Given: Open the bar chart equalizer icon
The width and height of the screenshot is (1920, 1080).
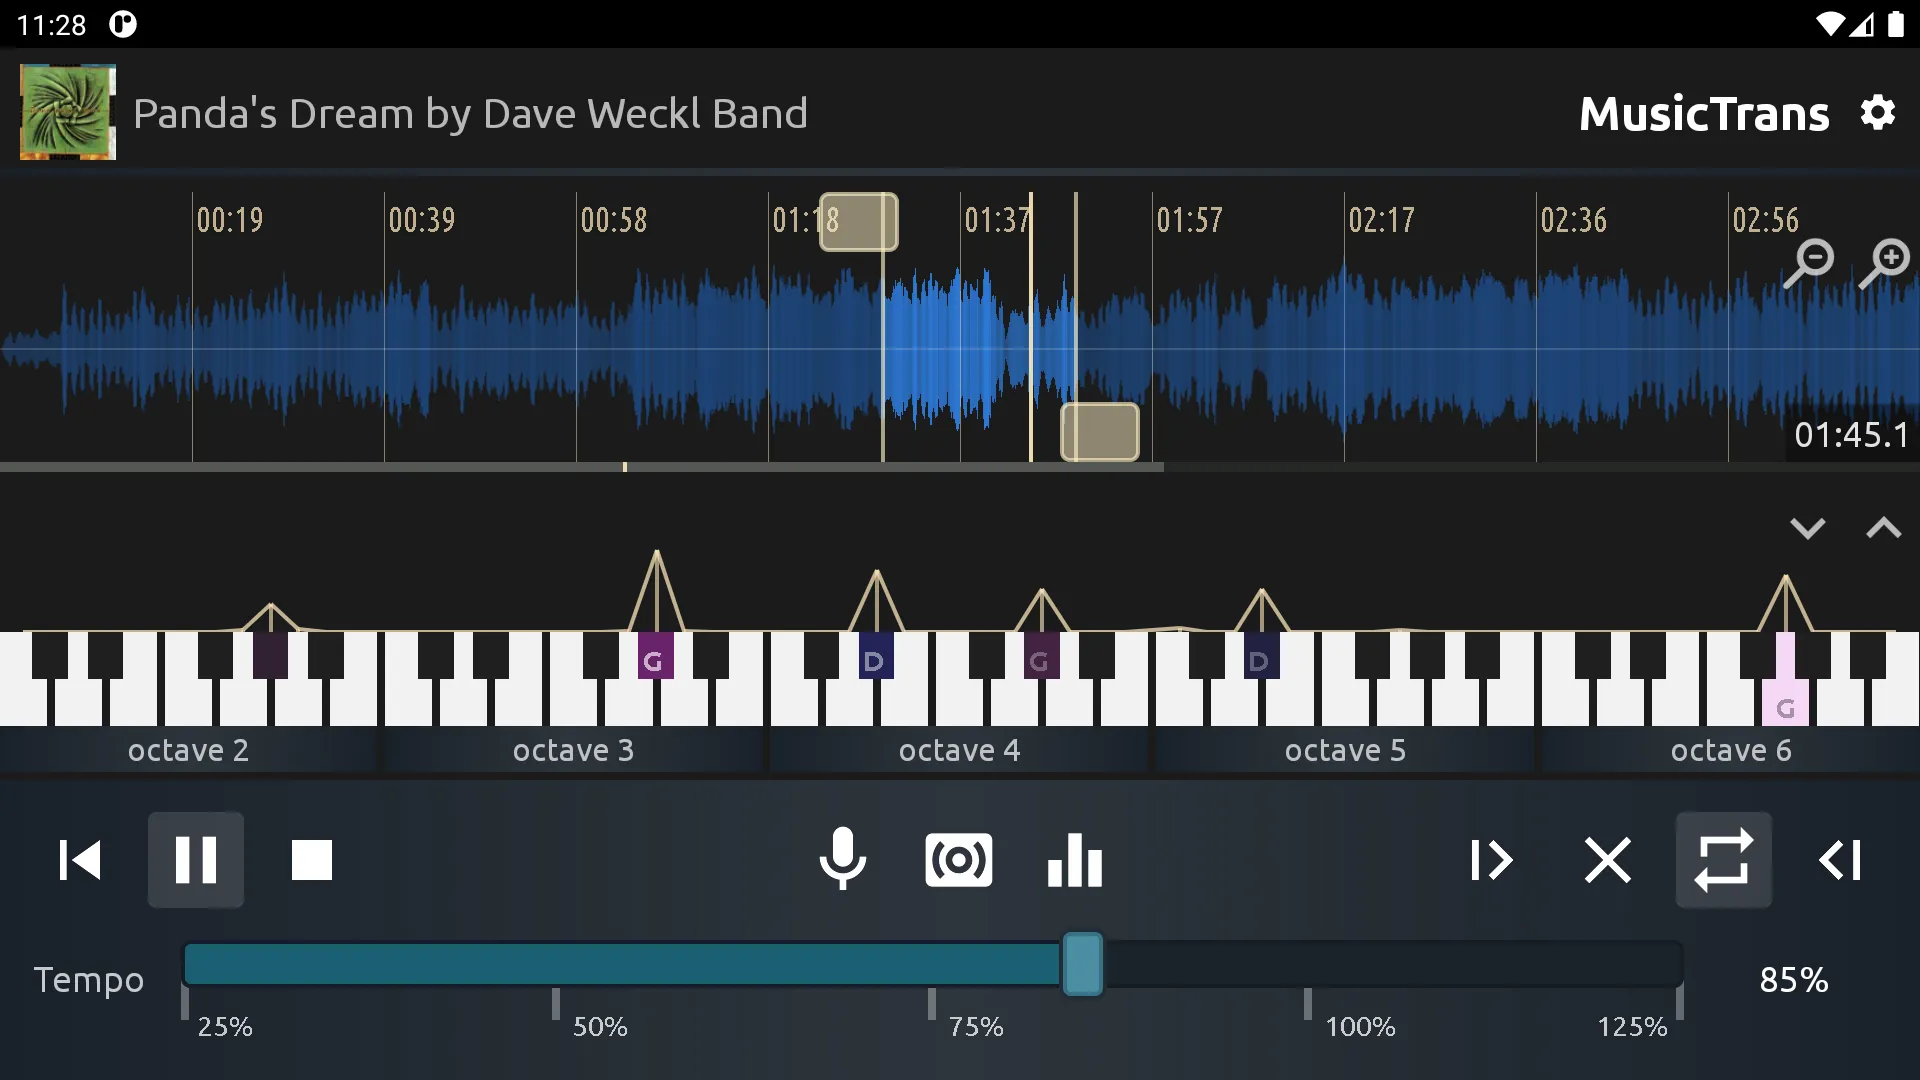Looking at the screenshot, I should click(1075, 860).
